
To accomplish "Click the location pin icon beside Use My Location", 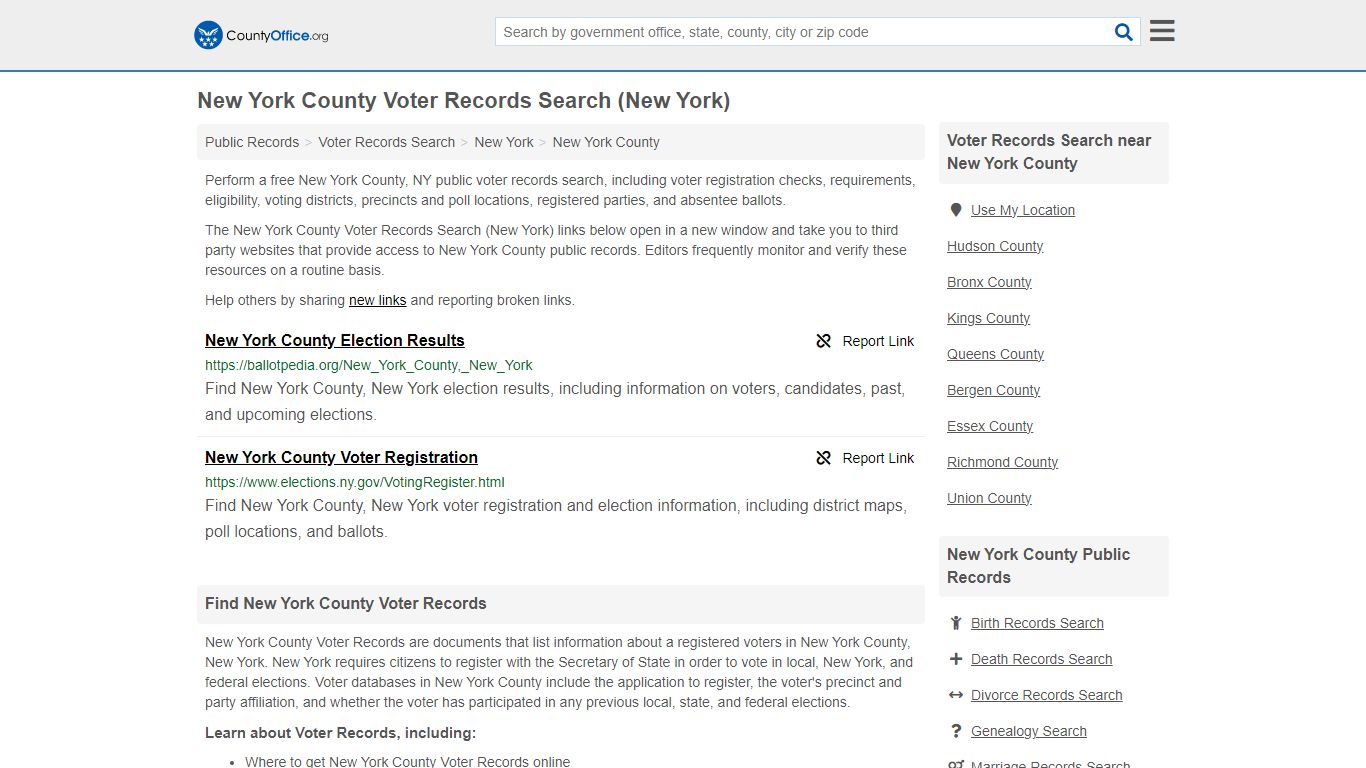I will pyautogui.click(x=956, y=210).
